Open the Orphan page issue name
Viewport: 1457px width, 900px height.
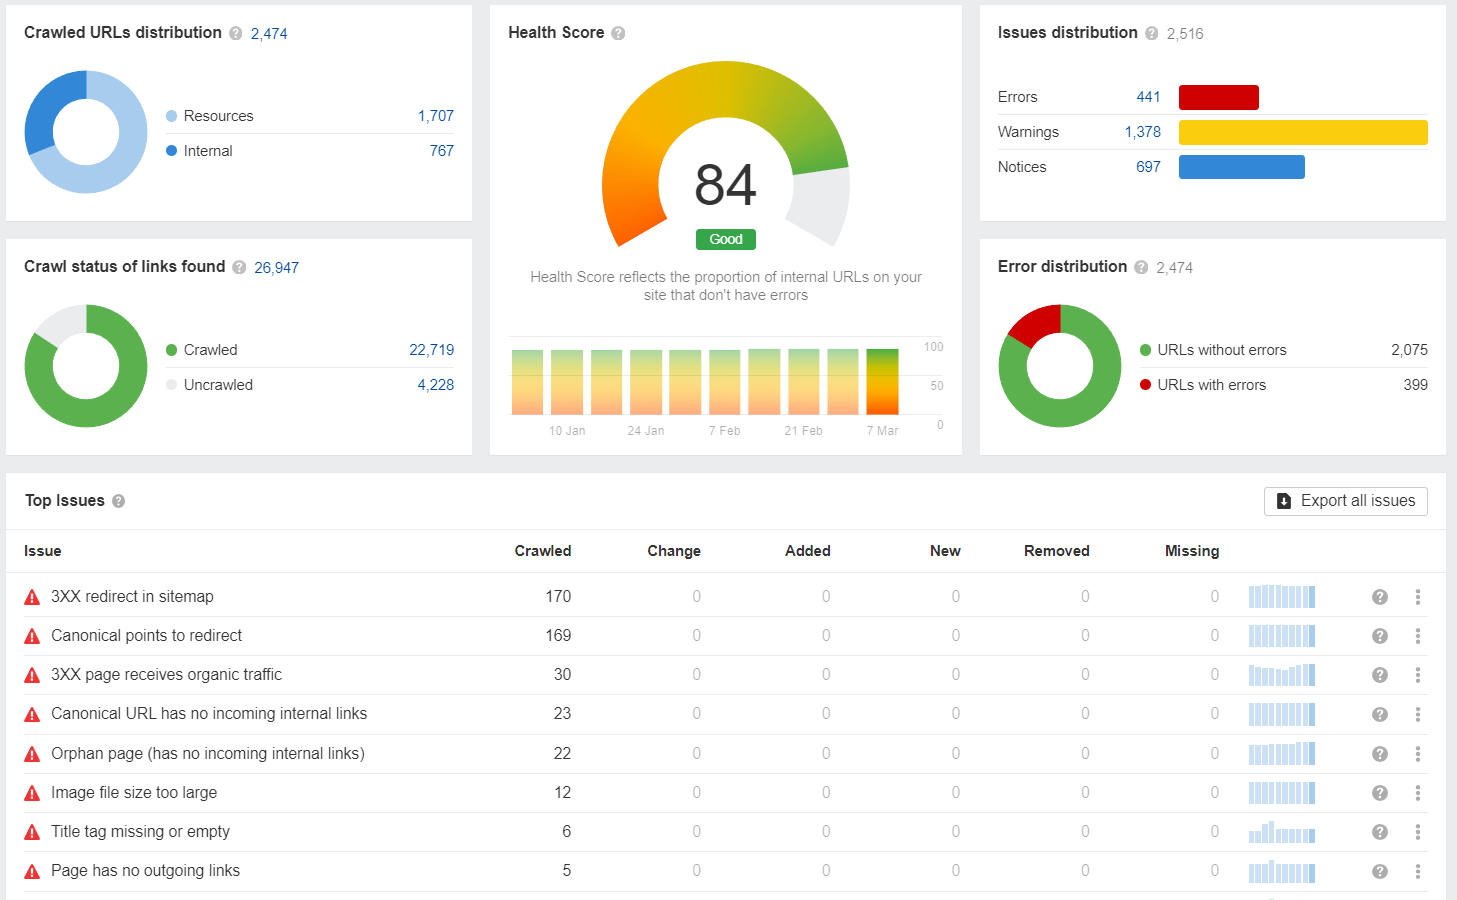click(x=208, y=754)
